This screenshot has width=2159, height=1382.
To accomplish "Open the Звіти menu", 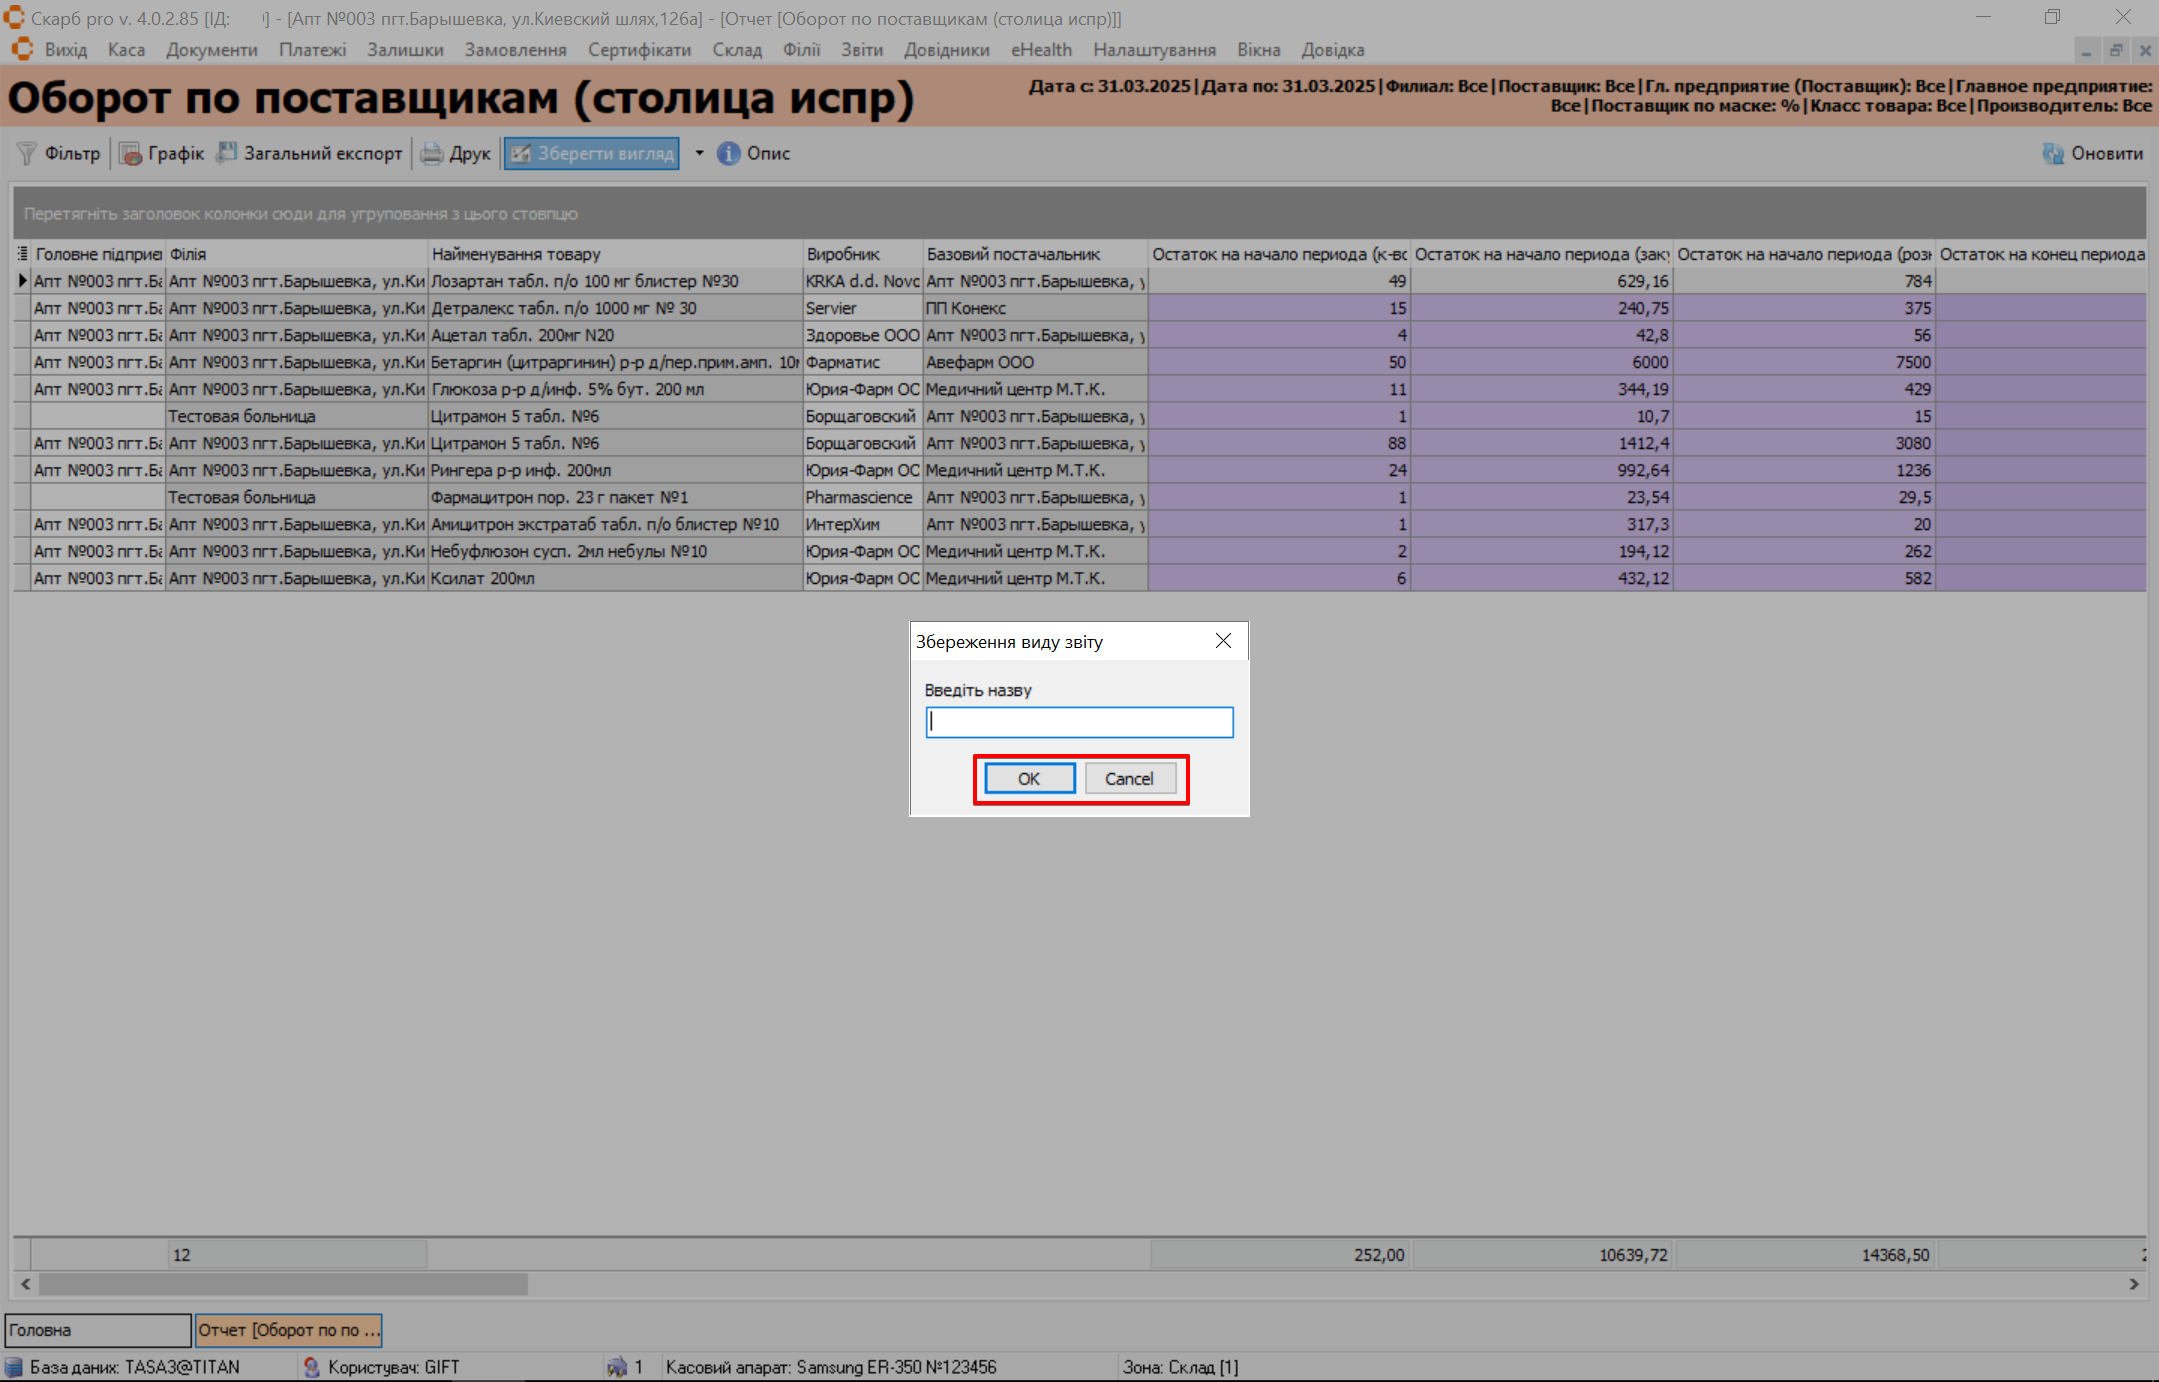I will [861, 50].
